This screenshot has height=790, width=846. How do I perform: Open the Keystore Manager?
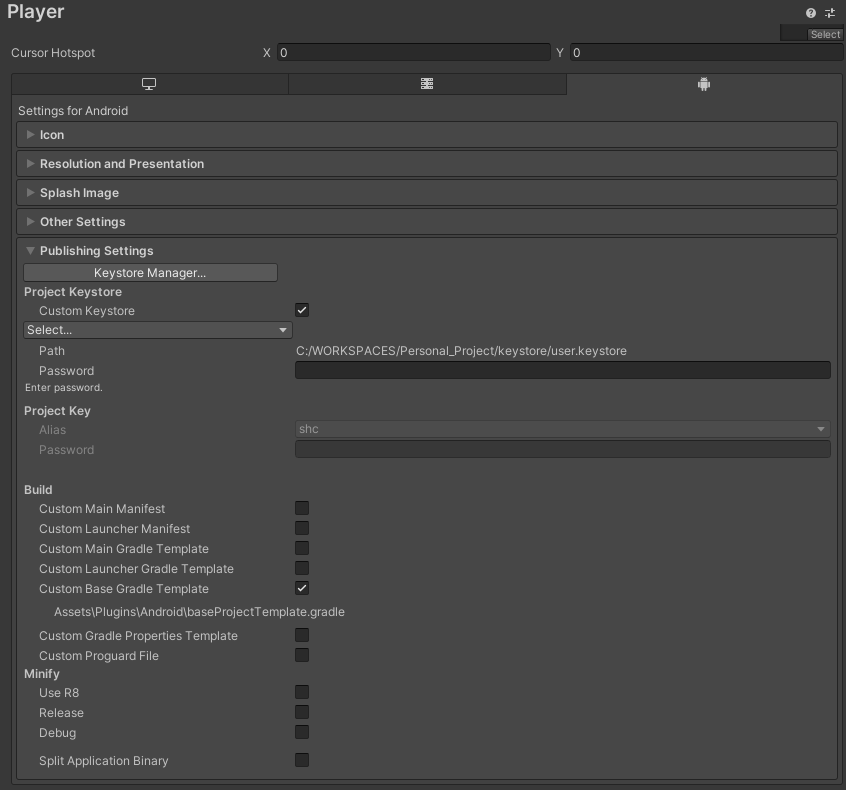point(150,273)
